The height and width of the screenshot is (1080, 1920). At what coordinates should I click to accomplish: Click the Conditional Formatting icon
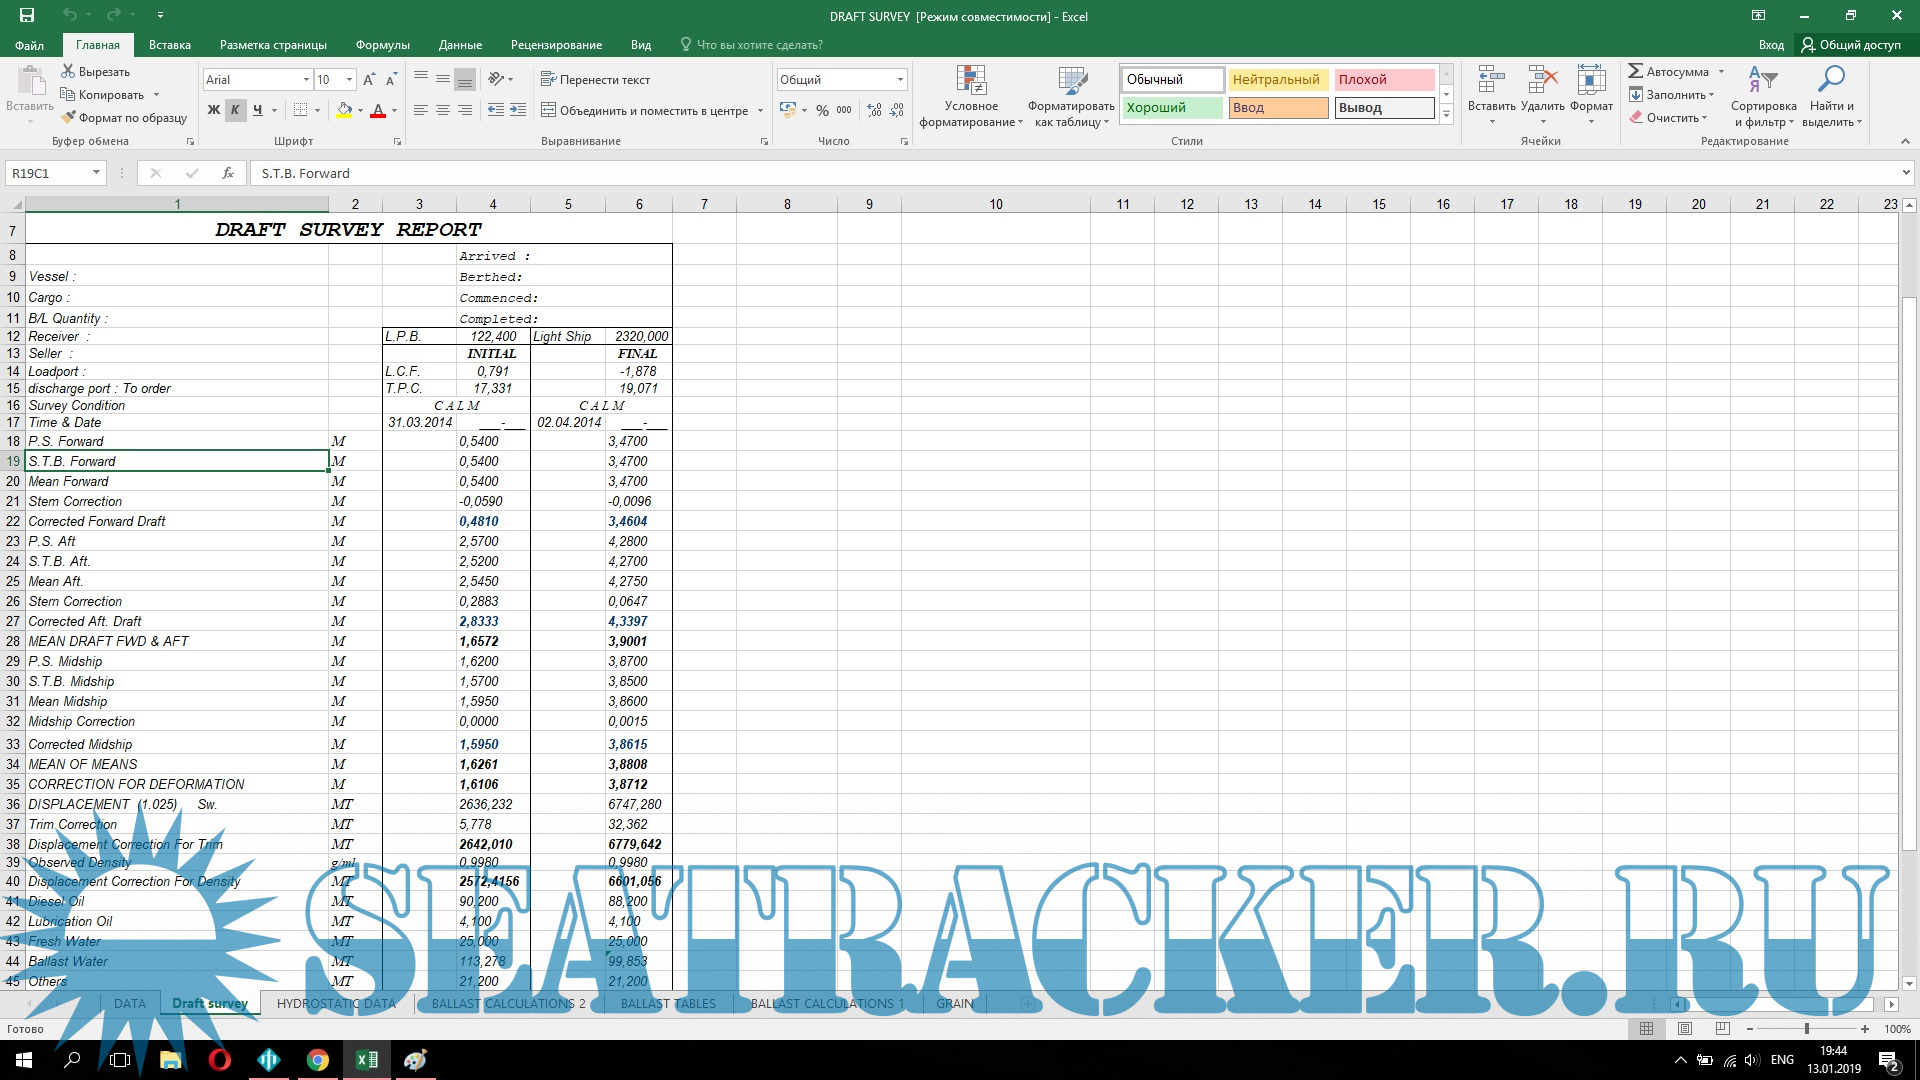tap(971, 81)
